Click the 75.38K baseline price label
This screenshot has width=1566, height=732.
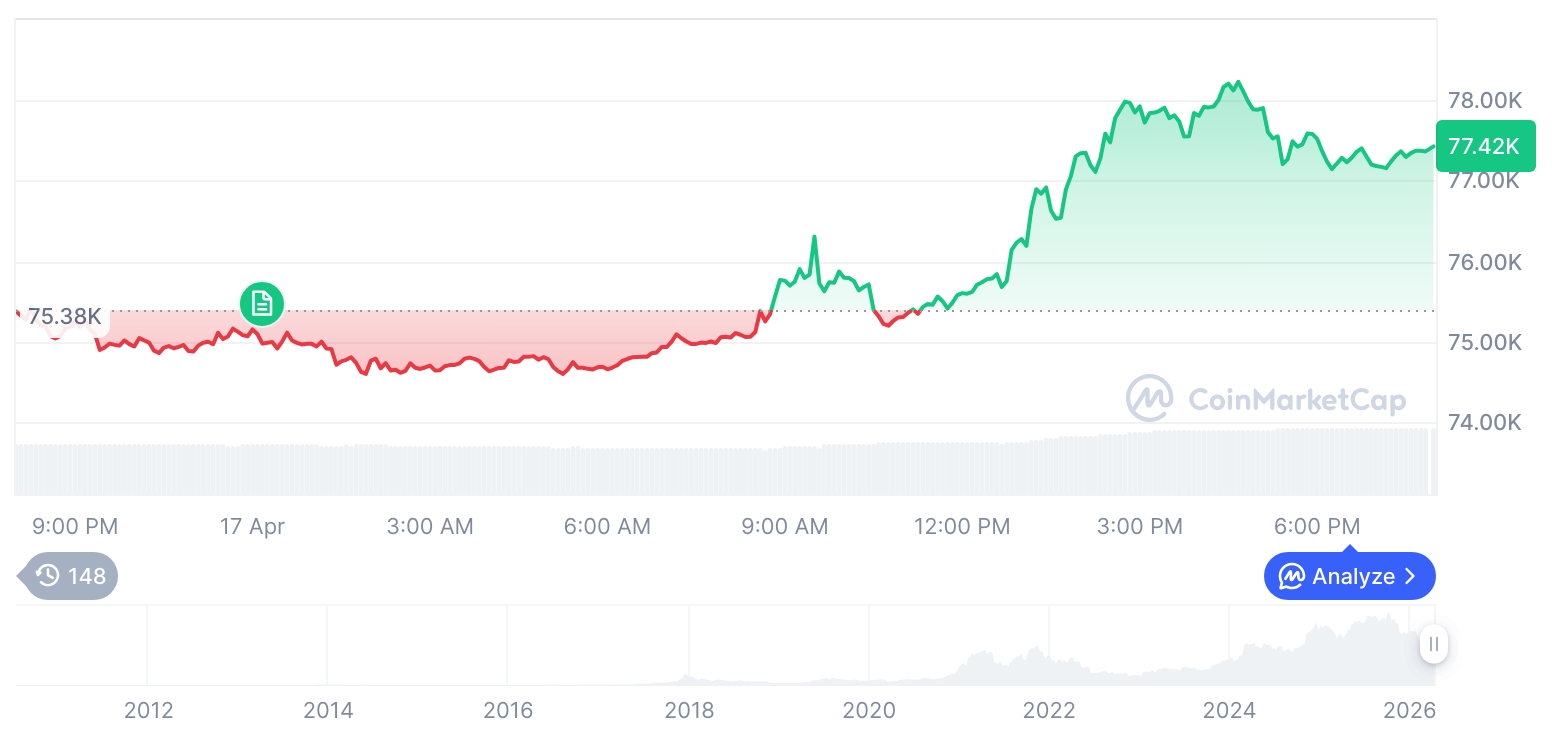pos(65,317)
